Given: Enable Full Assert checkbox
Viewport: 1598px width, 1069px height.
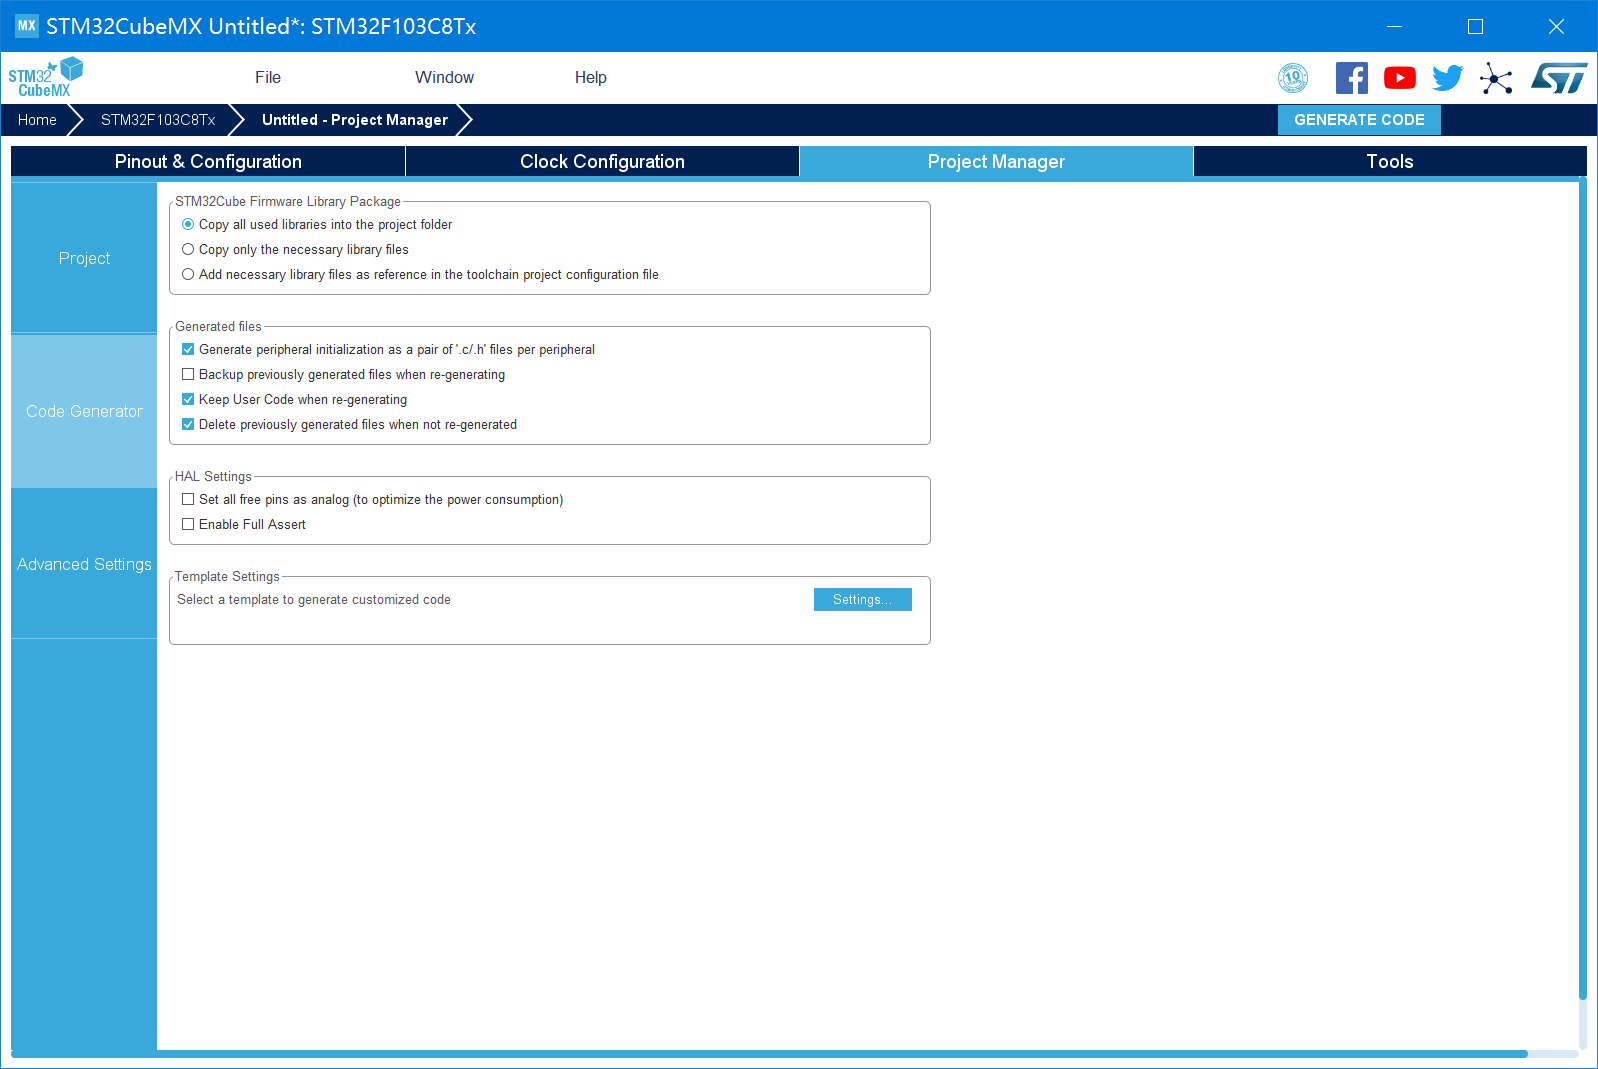Looking at the screenshot, I should [x=188, y=525].
